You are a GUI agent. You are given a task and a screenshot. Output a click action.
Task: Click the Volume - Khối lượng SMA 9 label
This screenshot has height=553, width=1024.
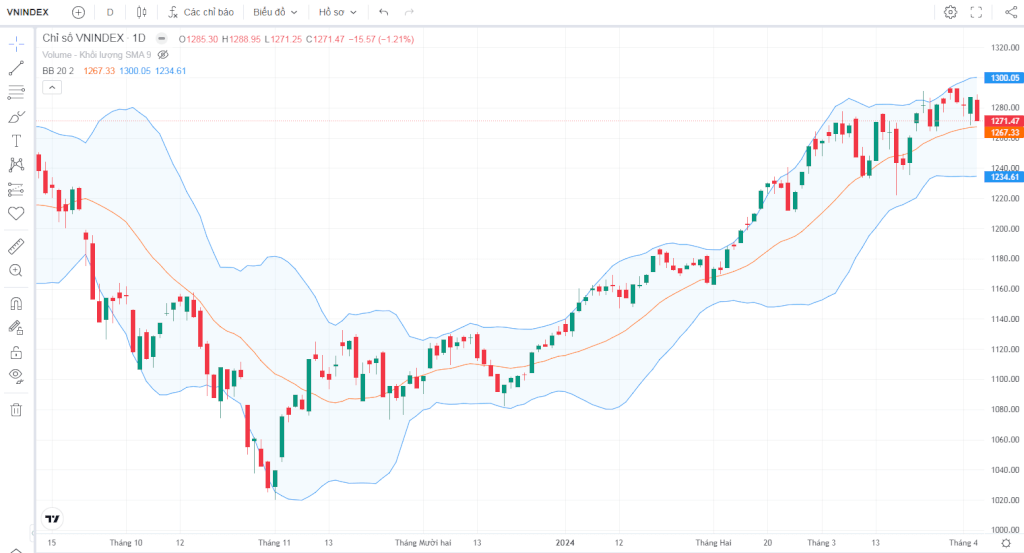(x=97, y=55)
